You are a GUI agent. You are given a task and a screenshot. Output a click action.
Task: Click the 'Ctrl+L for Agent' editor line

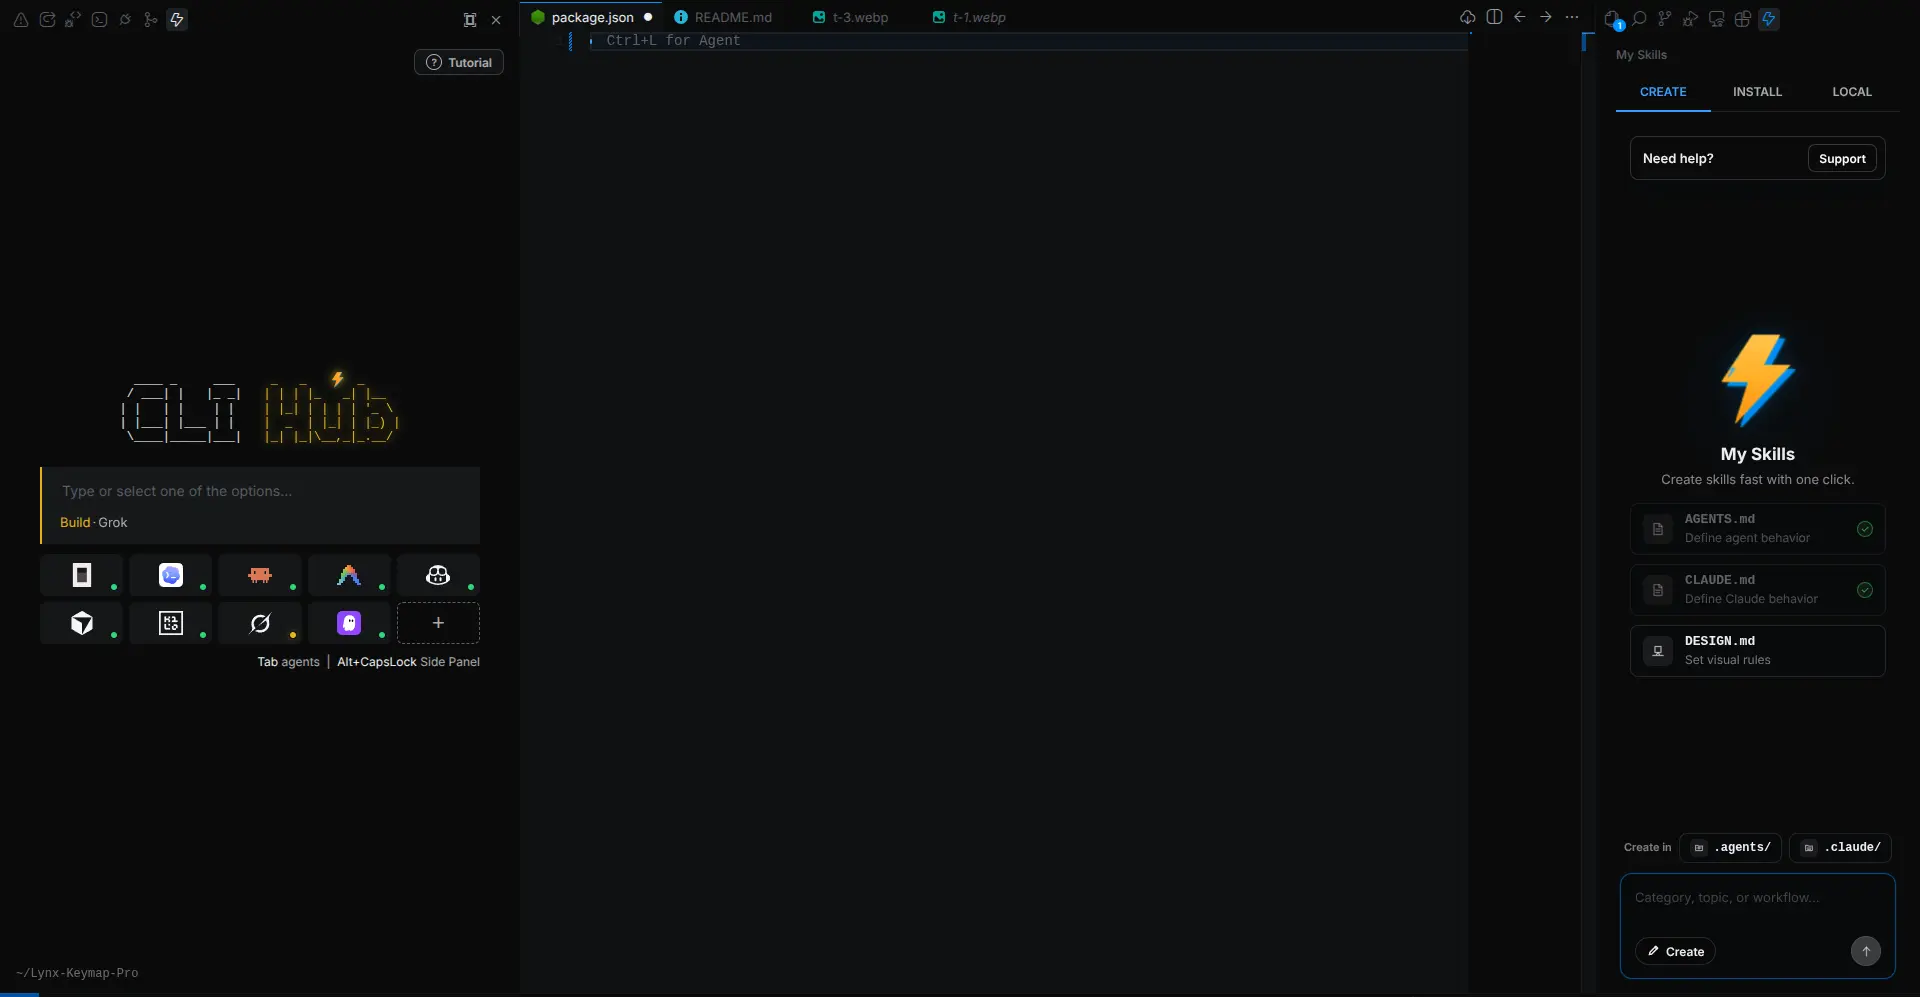tap(1028, 41)
